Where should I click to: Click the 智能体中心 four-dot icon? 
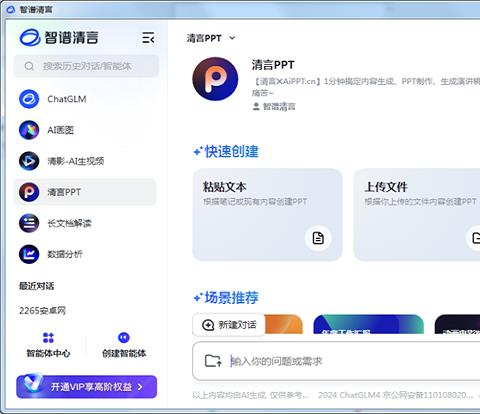click(x=48, y=338)
